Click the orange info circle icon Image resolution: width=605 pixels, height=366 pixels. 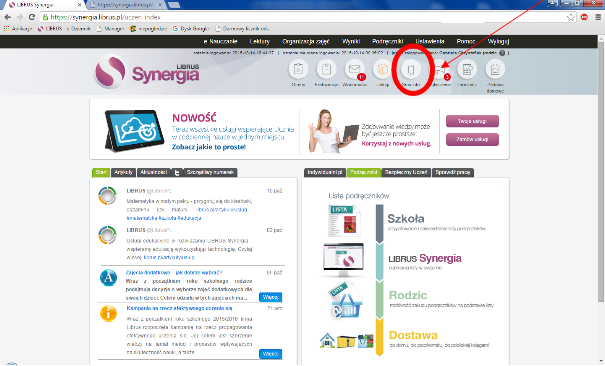108,313
